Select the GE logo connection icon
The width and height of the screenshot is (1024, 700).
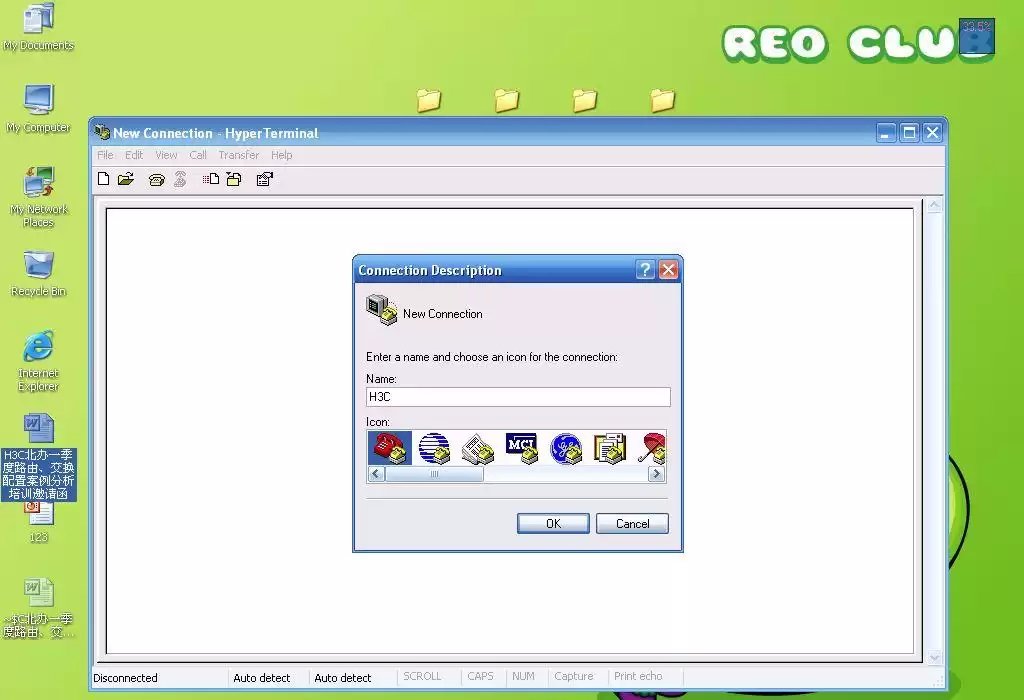(566, 448)
